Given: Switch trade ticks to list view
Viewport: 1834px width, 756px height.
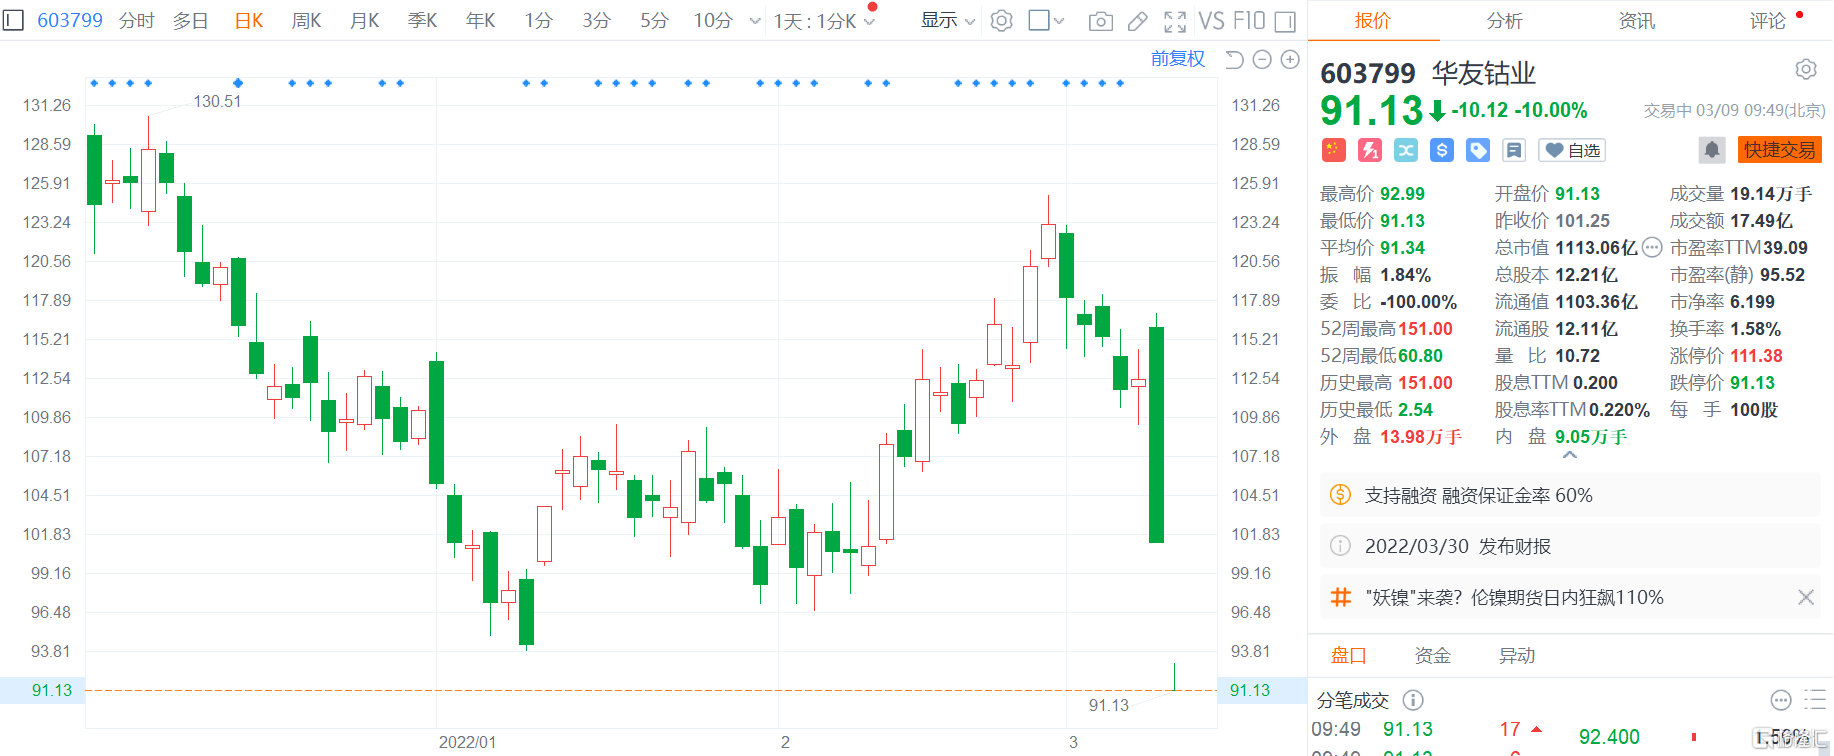Looking at the screenshot, I should click(x=1815, y=700).
